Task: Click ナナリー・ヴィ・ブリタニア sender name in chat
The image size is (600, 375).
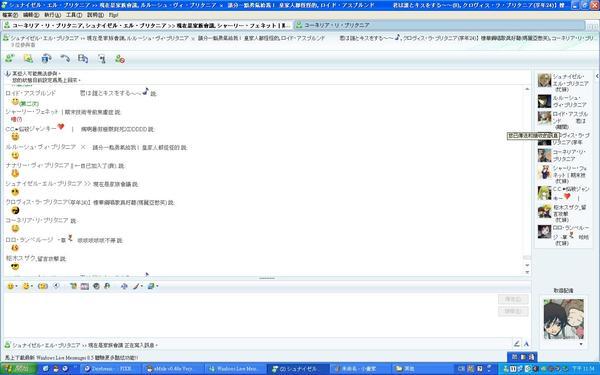Action: [x=38, y=165]
